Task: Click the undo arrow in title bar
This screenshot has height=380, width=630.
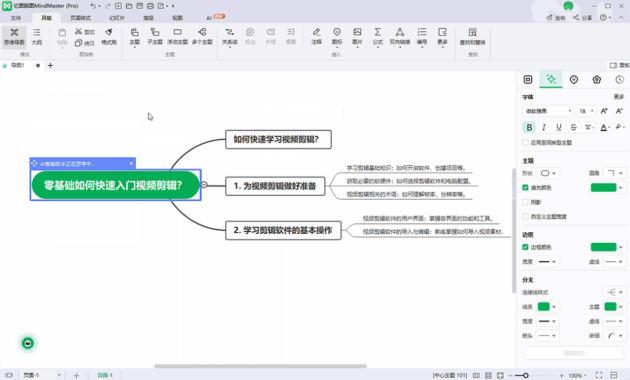Action: click(93, 6)
